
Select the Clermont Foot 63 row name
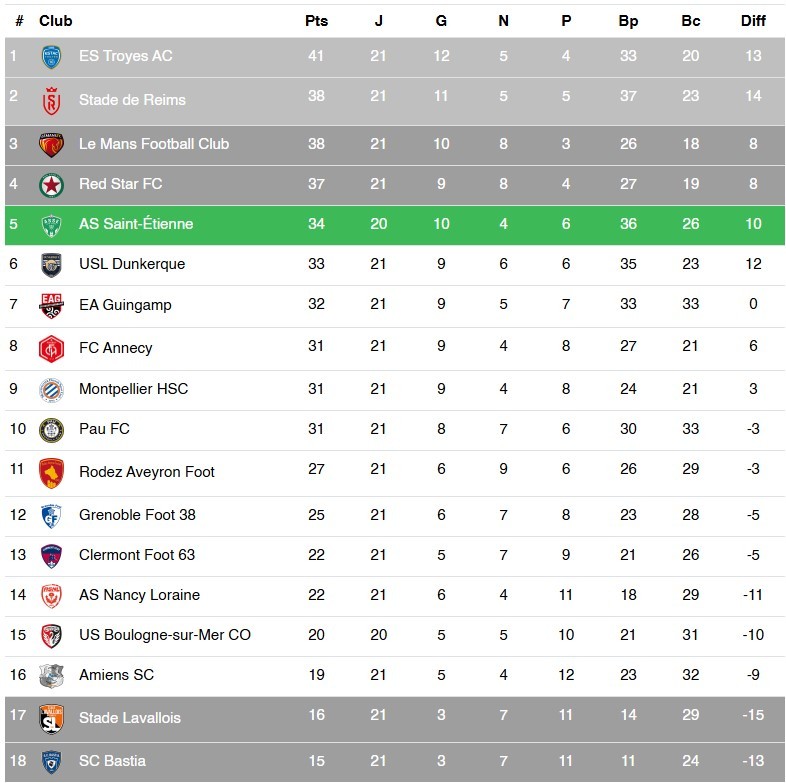[137, 555]
